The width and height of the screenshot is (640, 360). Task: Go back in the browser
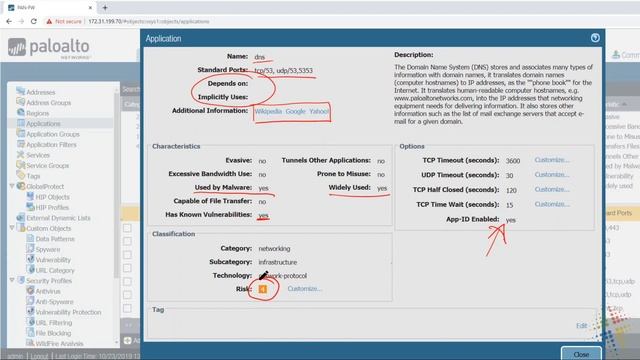9,21
